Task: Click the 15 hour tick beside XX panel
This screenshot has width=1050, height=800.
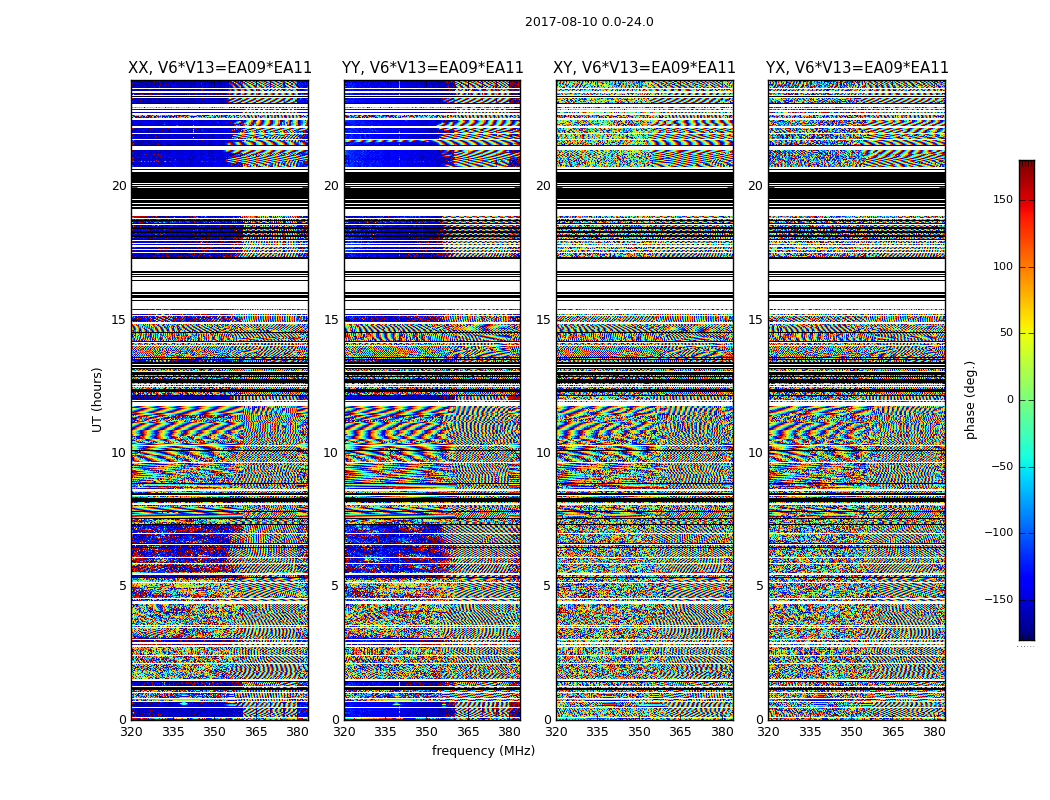Action: click(119, 320)
